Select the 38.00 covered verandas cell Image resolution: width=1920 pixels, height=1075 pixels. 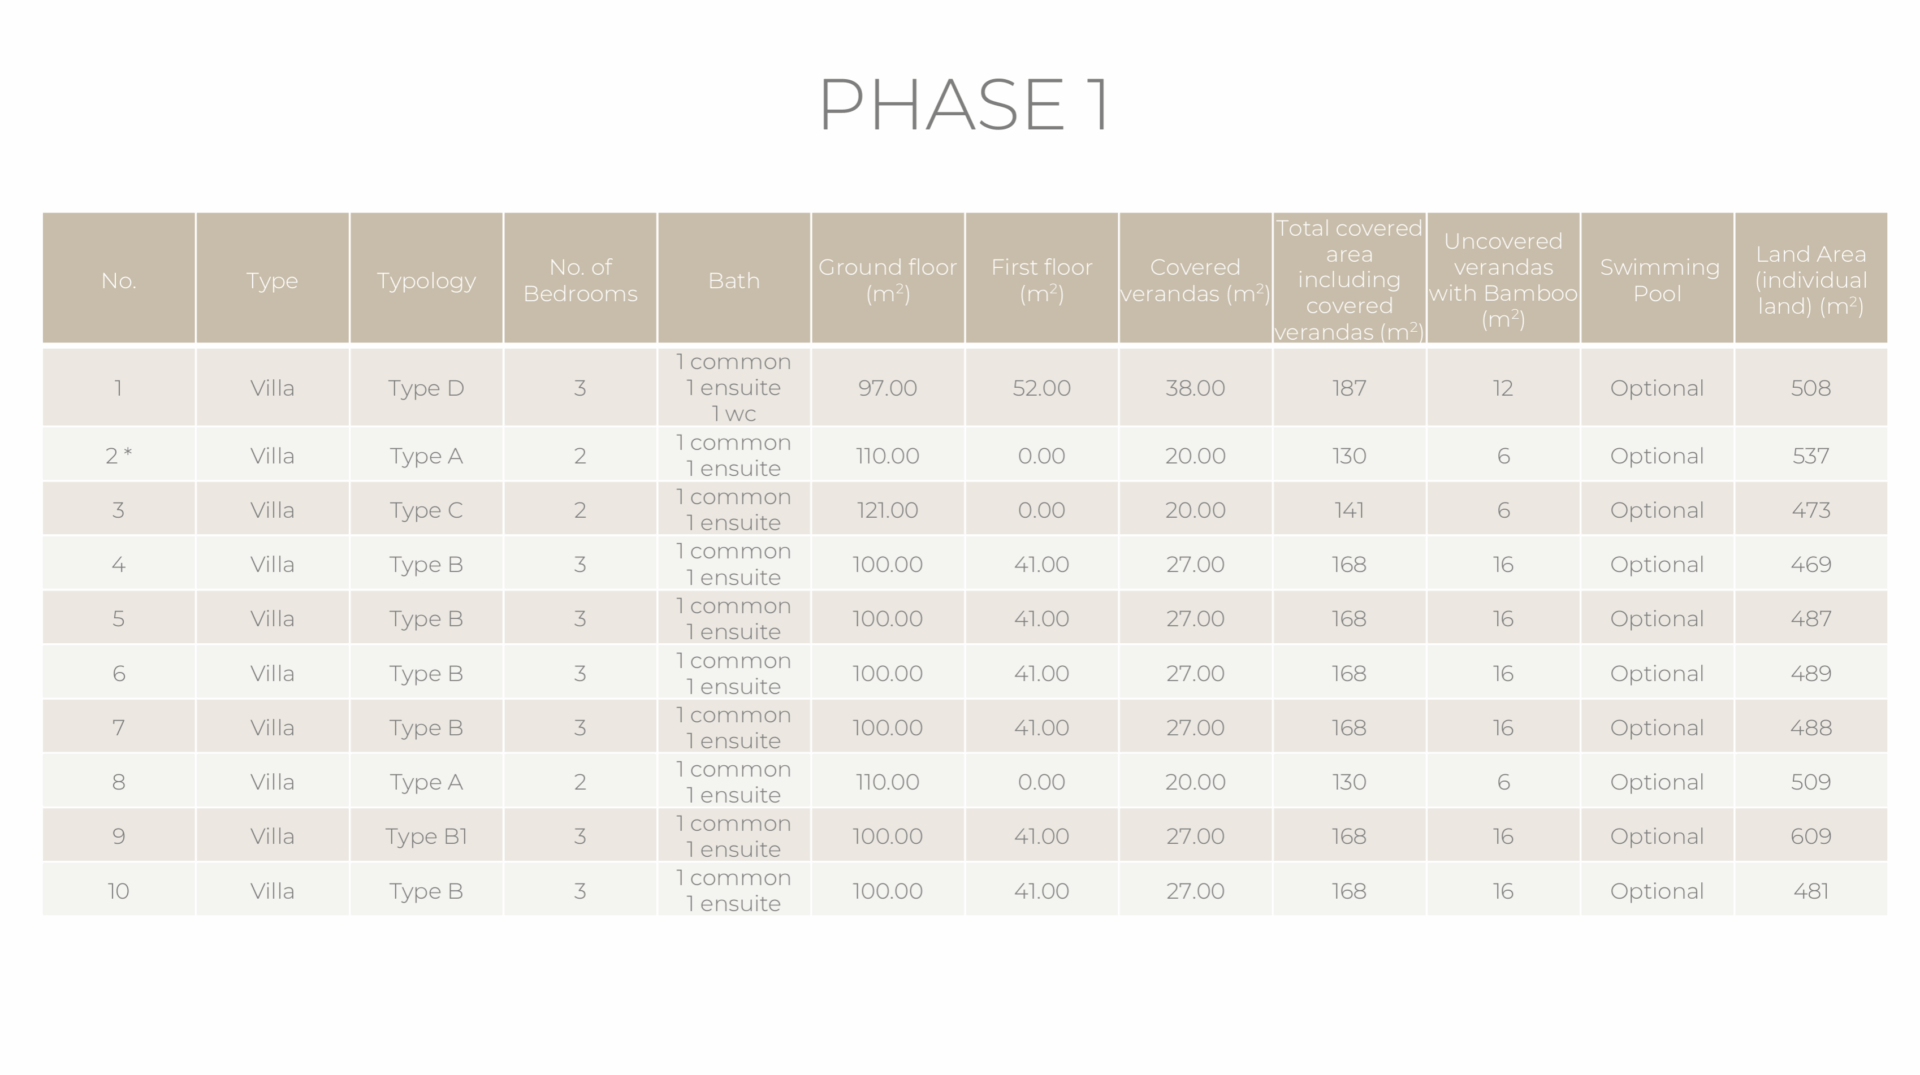click(1194, 388)
